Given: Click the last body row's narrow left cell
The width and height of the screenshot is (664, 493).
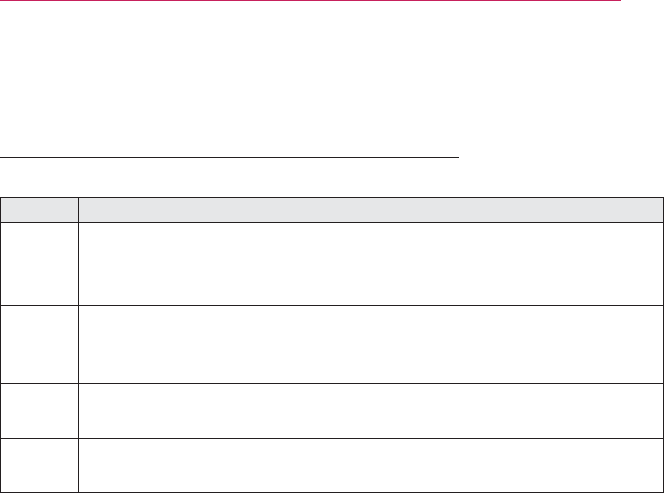Looking at the screenshot, I should pos(40,464).
